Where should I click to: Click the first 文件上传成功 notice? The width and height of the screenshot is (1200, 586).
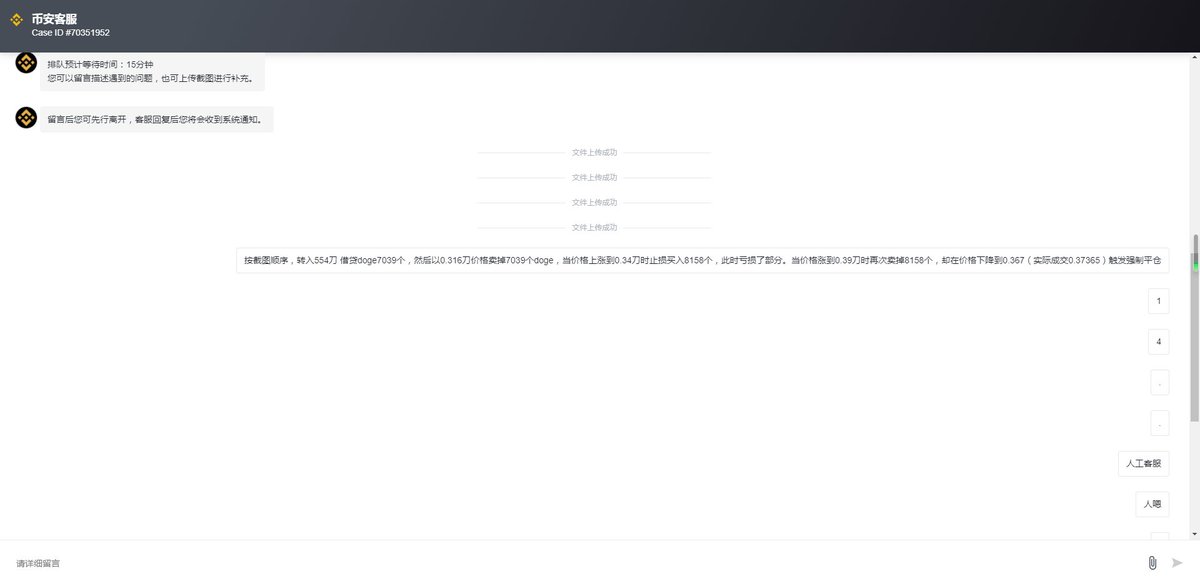(594, 153)
